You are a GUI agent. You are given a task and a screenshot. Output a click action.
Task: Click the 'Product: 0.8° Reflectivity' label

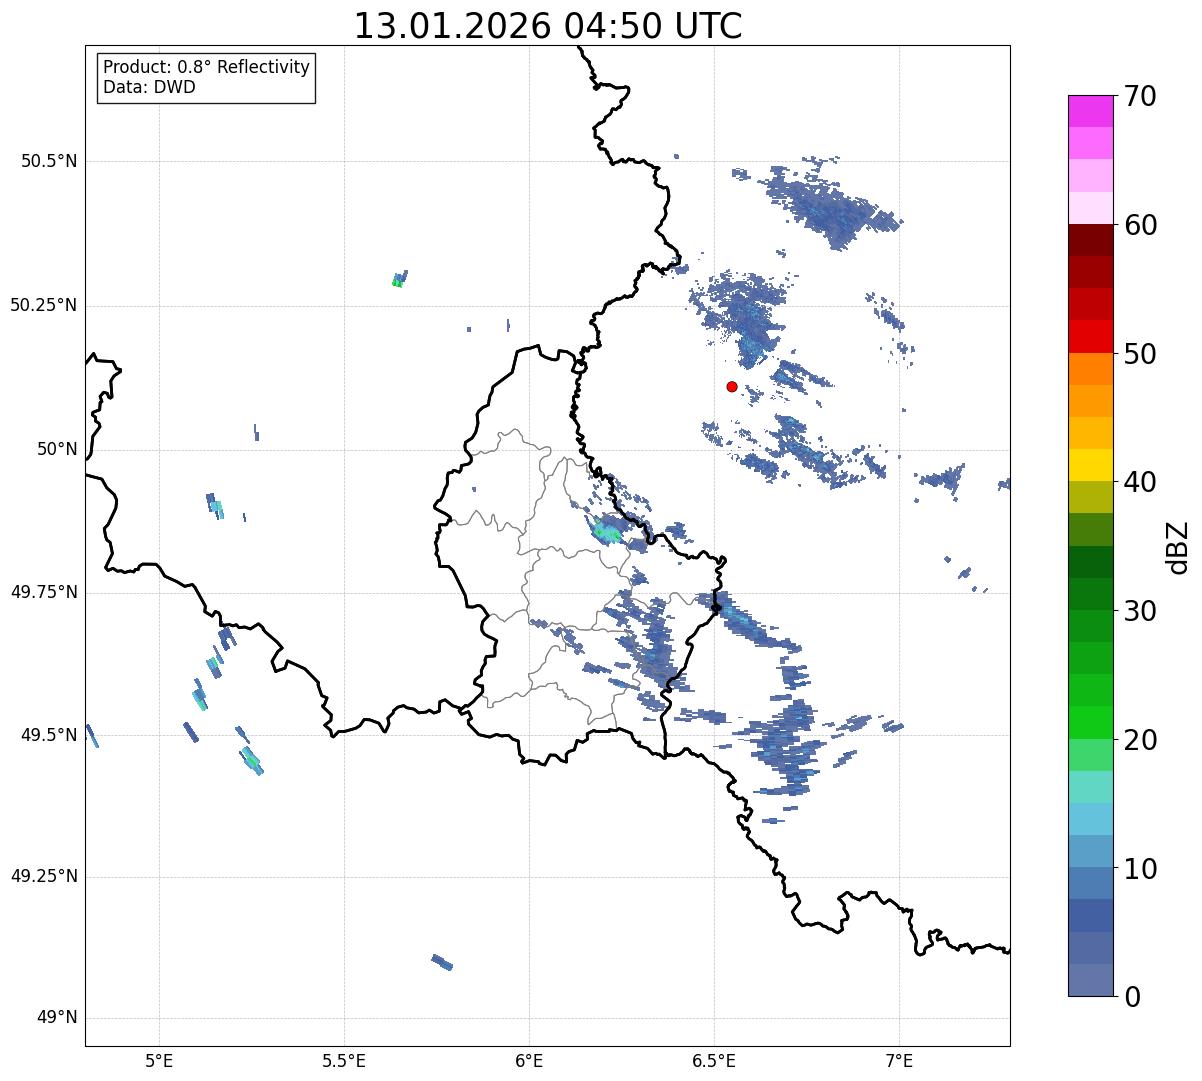point(207,67)
